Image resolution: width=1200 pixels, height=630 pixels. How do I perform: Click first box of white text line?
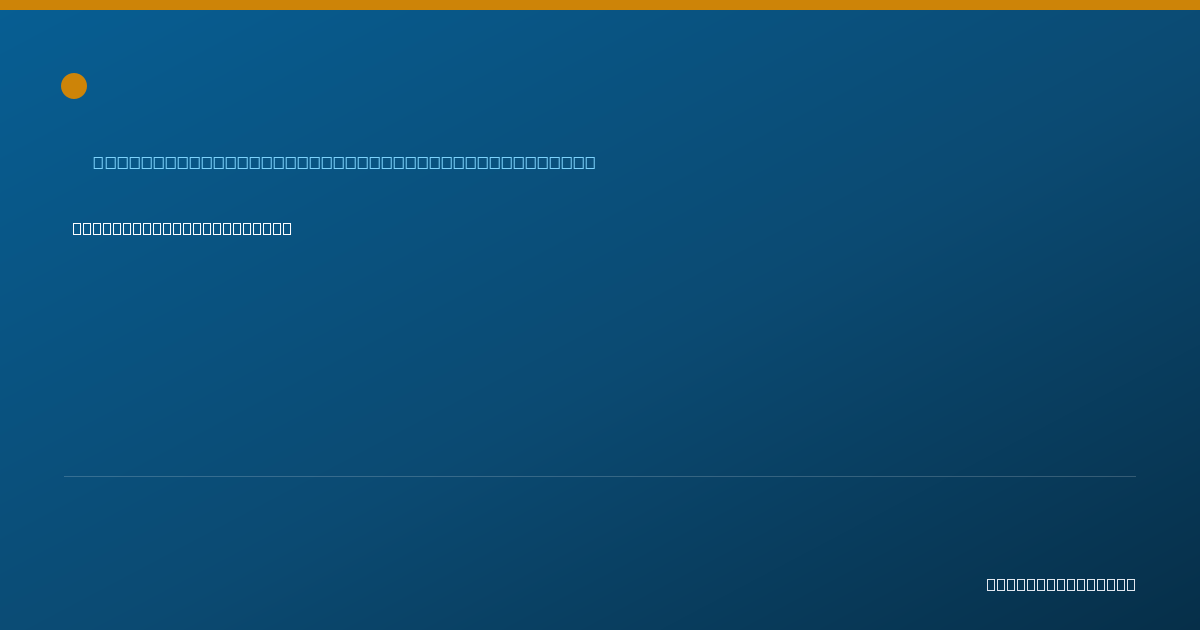tap(77, 228)
